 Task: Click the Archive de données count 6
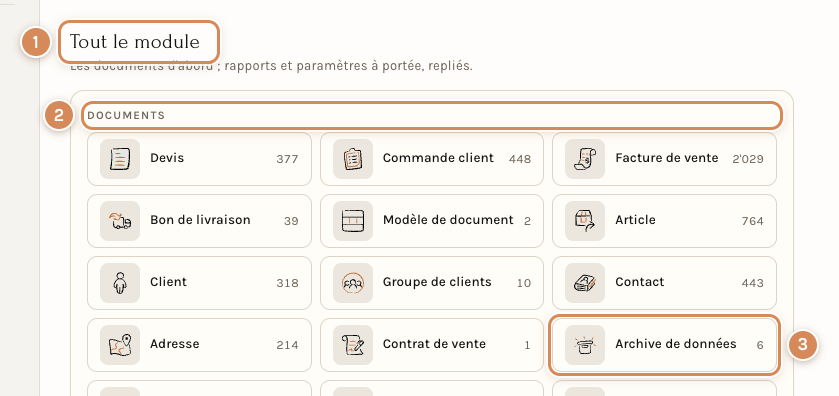760,345
